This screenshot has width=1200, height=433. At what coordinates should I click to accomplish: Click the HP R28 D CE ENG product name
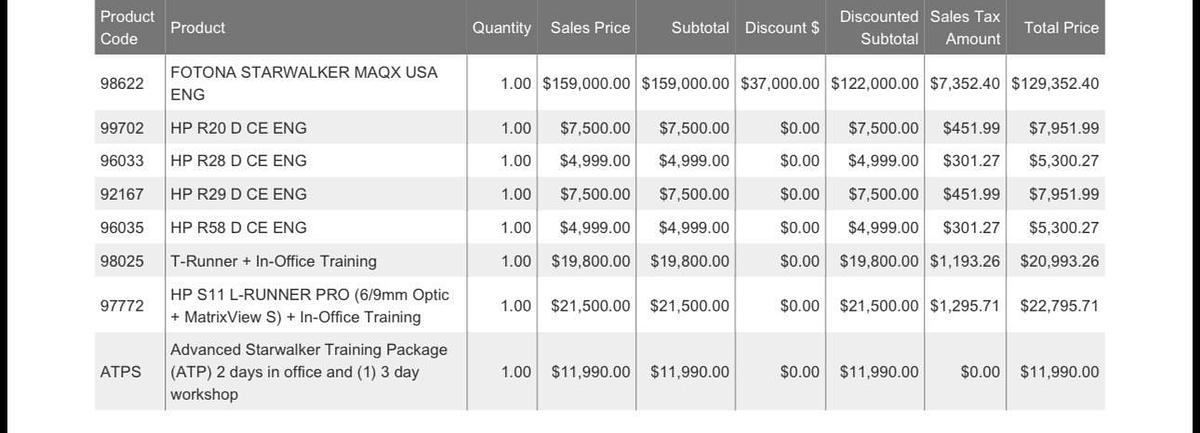(x=239, y=161)
